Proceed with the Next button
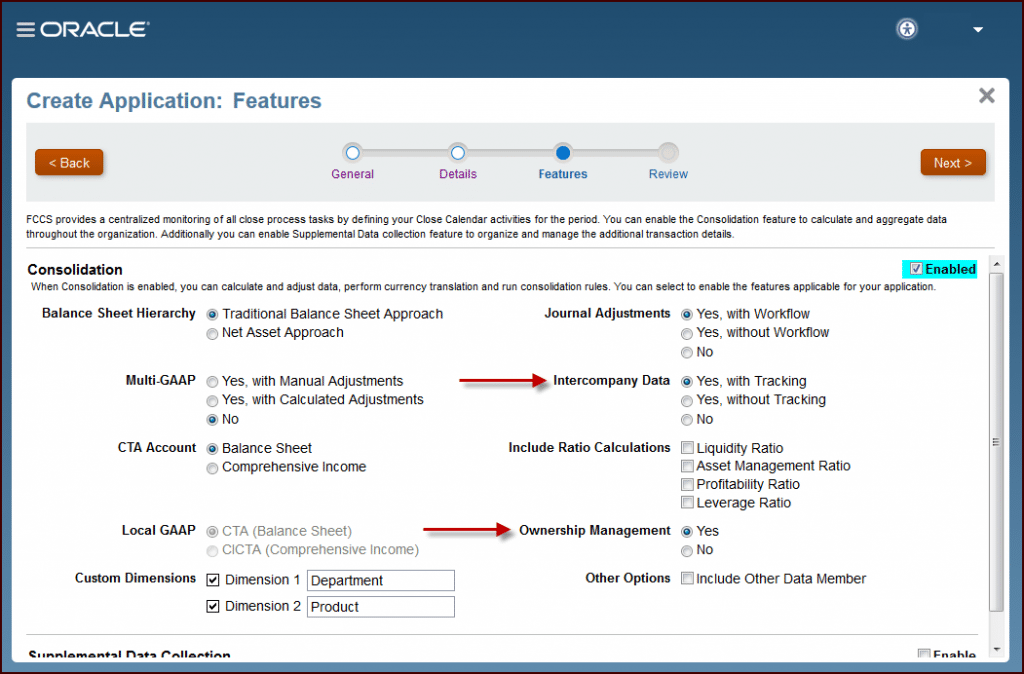 pyautogui.click(x=953, y=163)
